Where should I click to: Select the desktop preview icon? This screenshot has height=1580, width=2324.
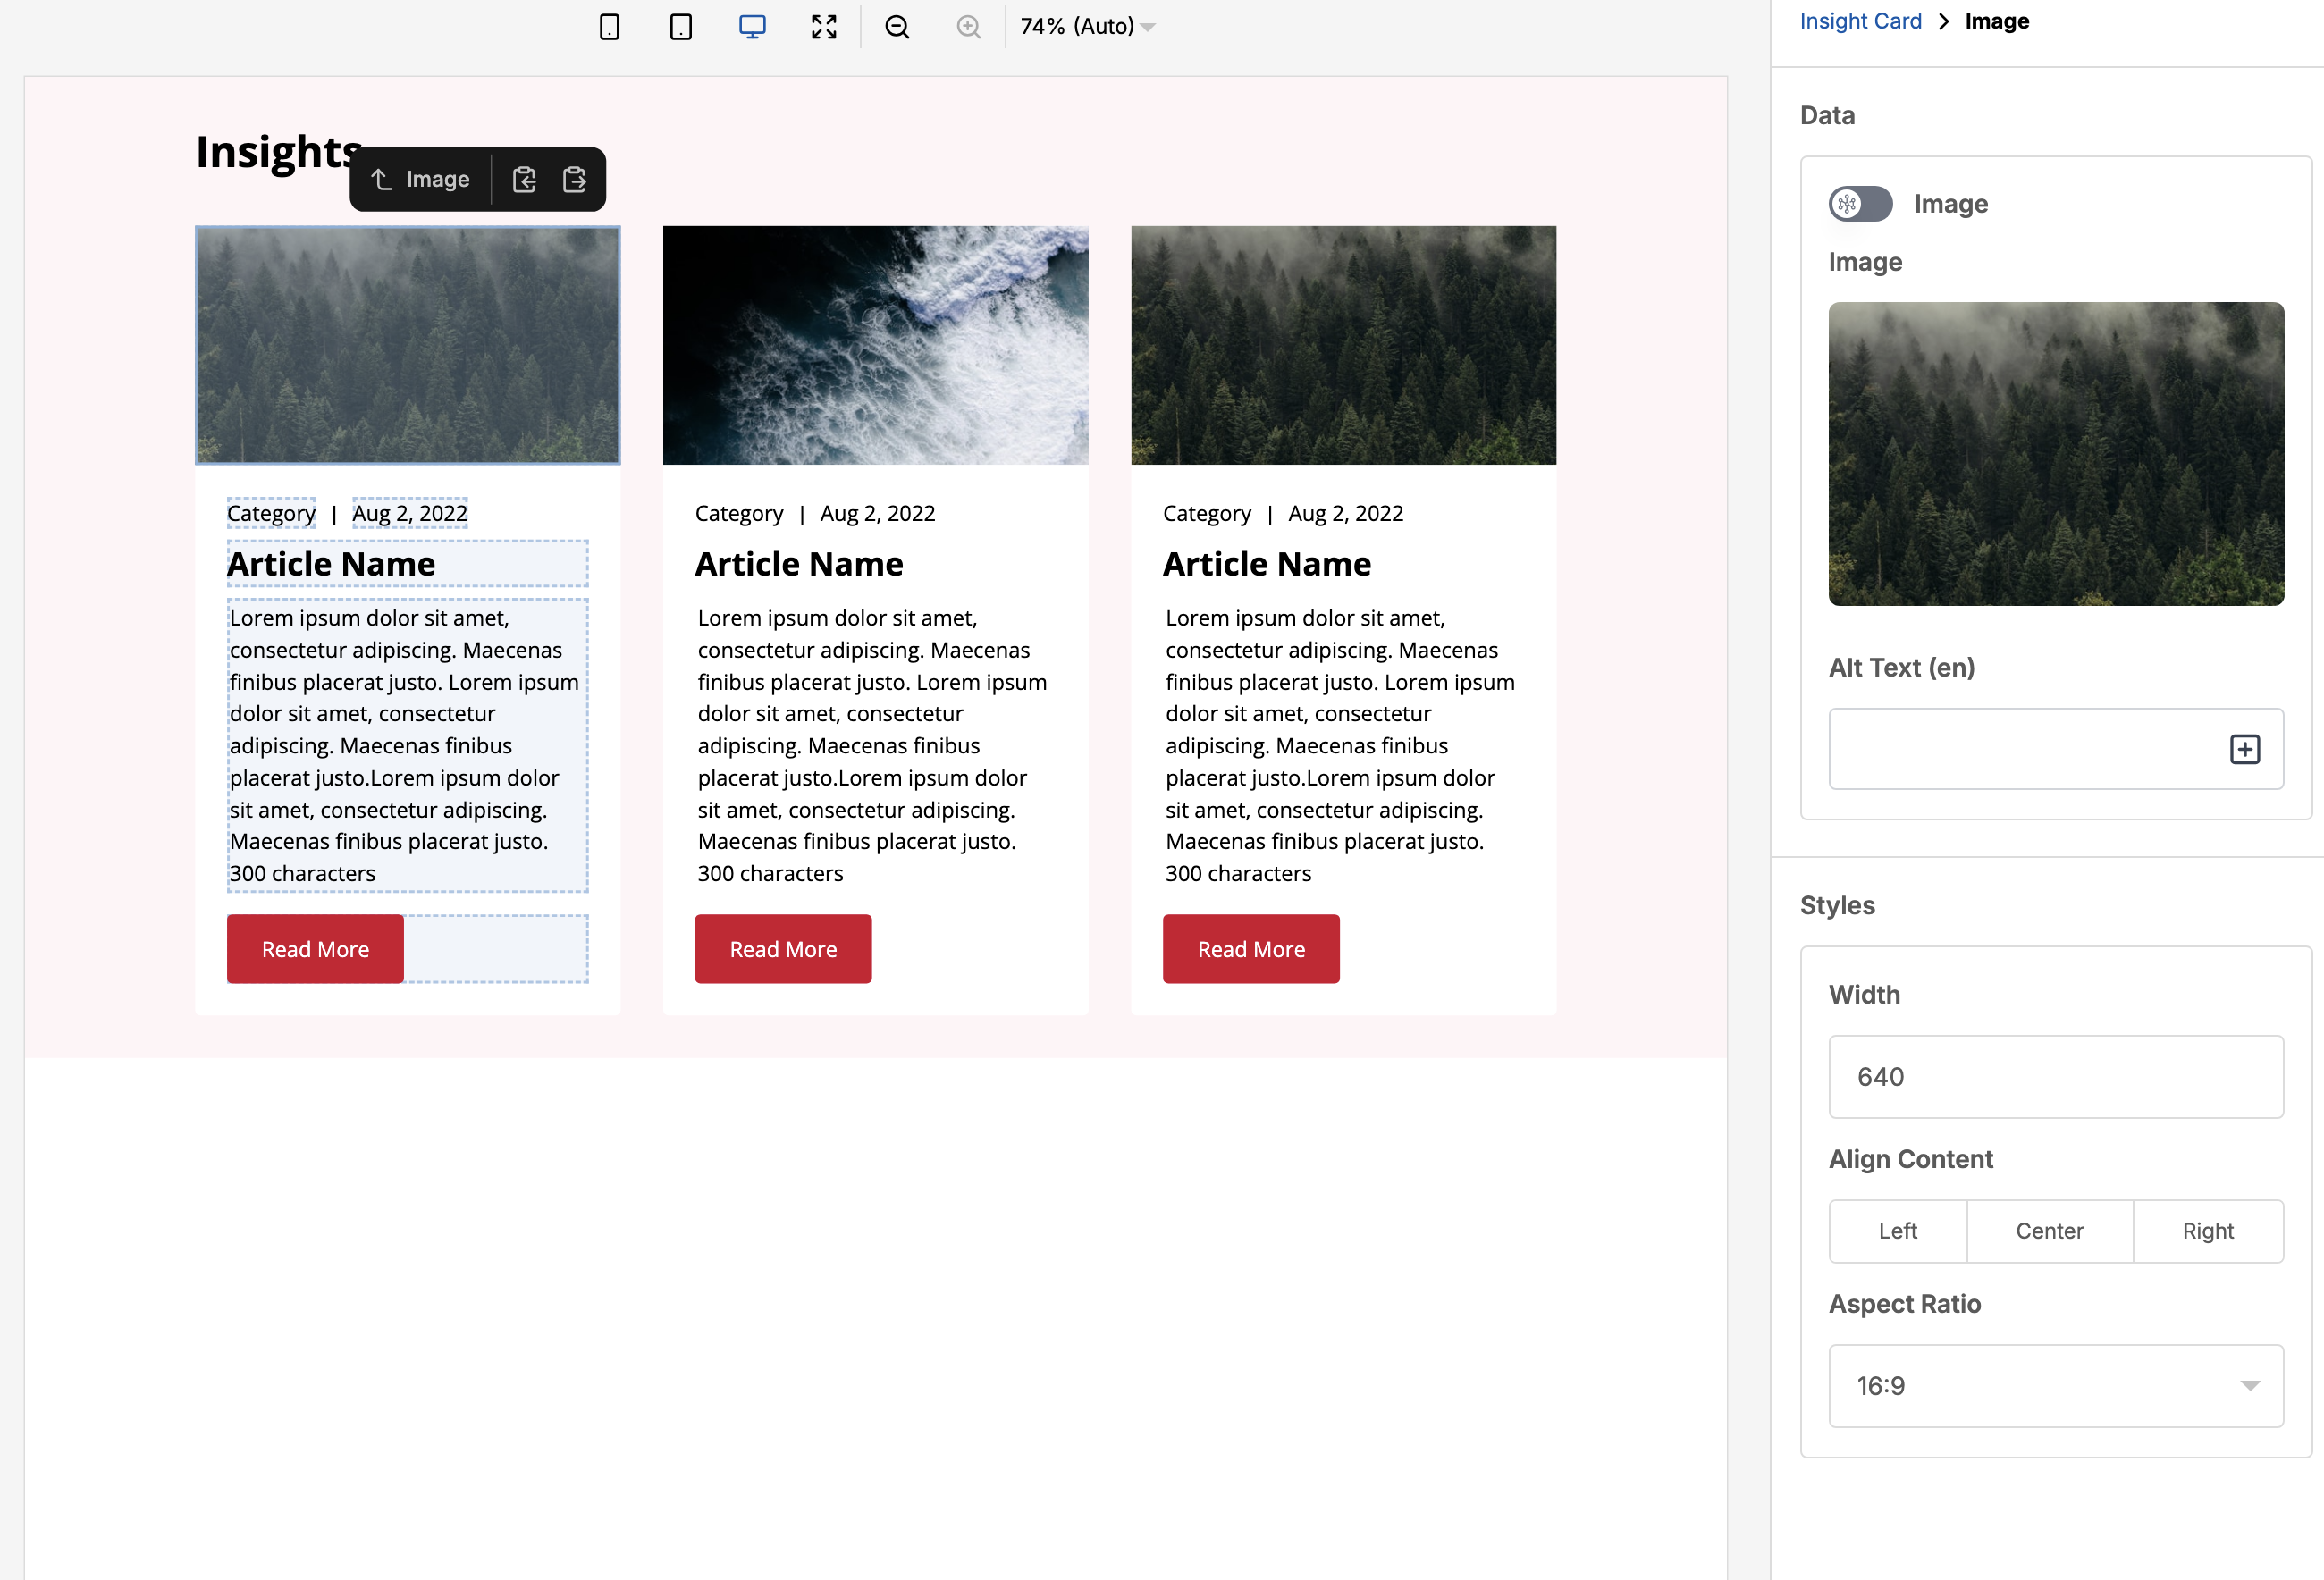(752, 27)
